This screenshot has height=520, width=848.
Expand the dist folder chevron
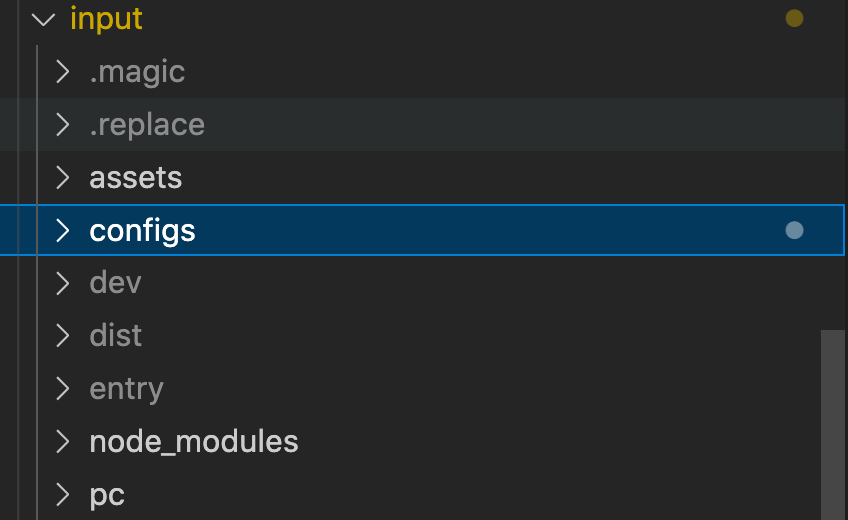point(63,335)
